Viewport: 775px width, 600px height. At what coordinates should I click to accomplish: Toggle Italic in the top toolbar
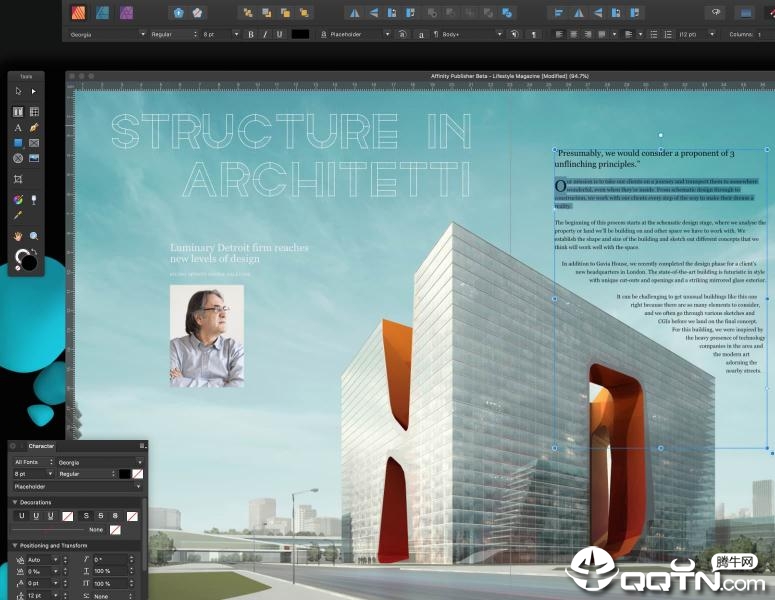point(265,34)
